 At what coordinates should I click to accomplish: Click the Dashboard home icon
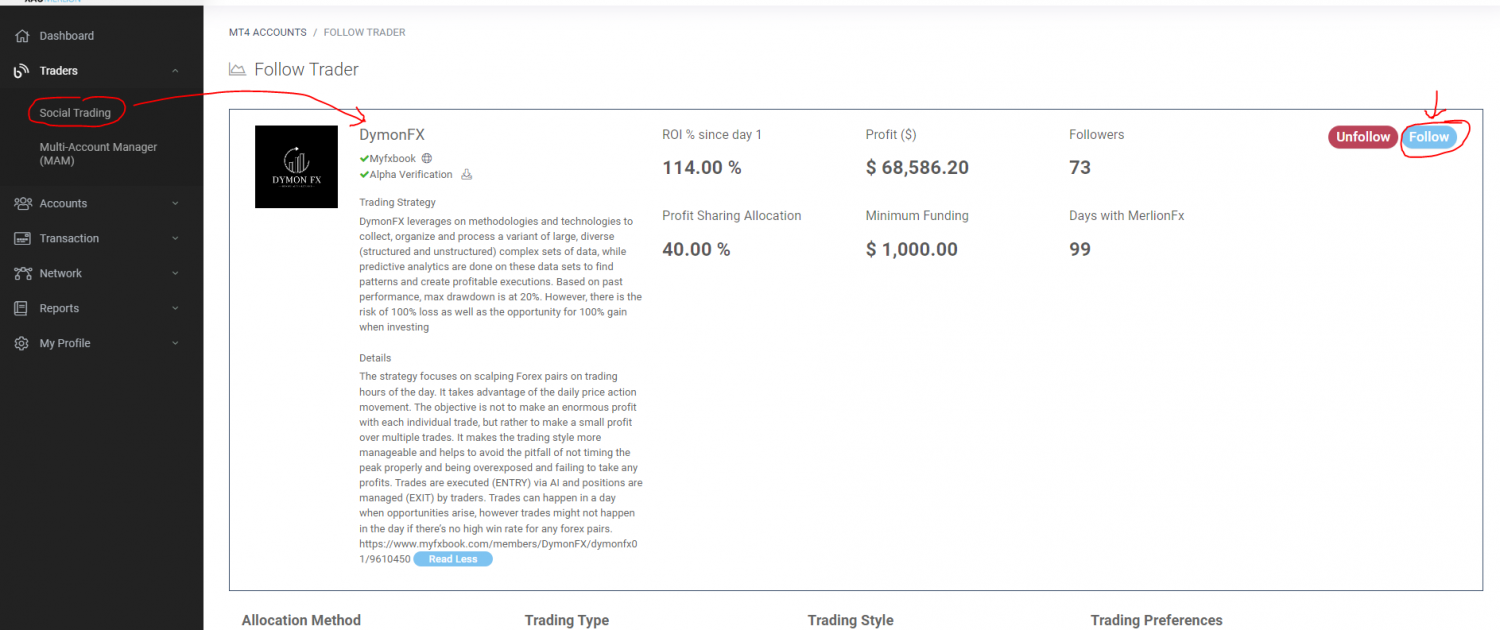[x=22, y=36]
